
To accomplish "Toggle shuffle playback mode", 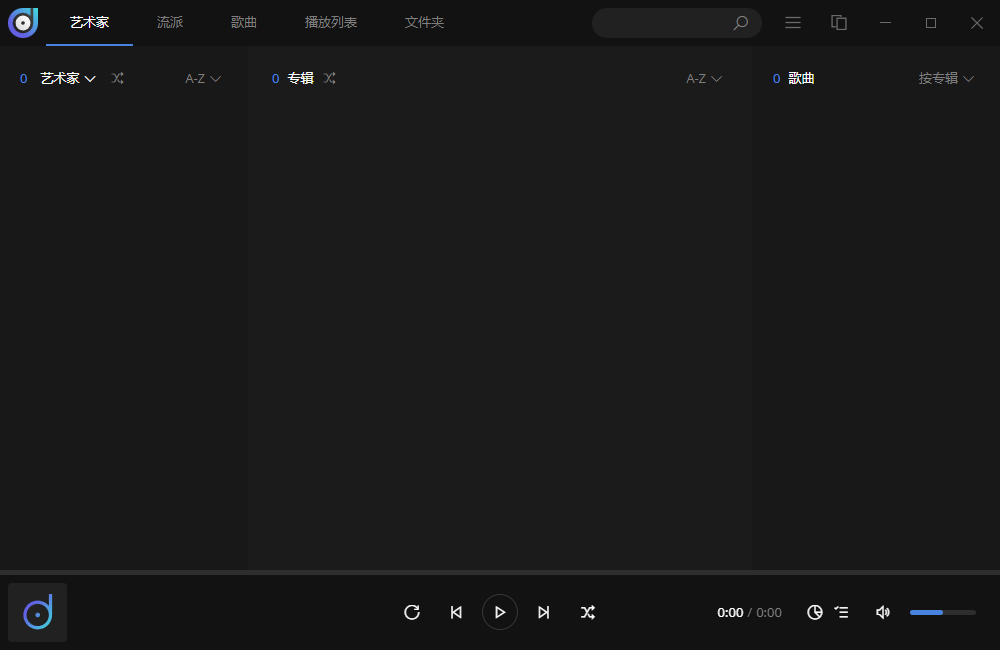I will point(588,612).
